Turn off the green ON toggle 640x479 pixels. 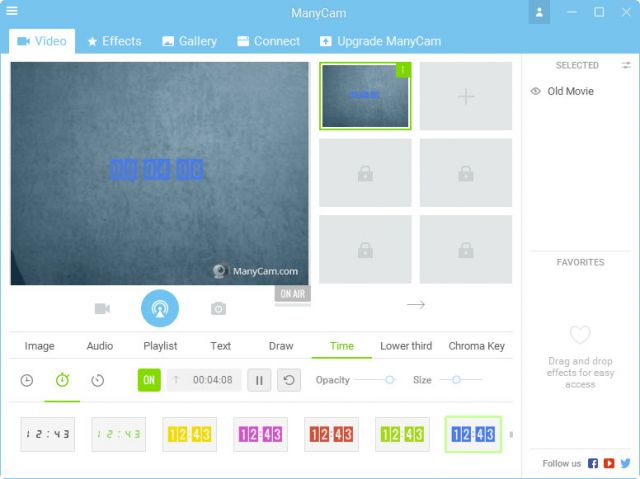pyautogui.click(x=149, y=380)
